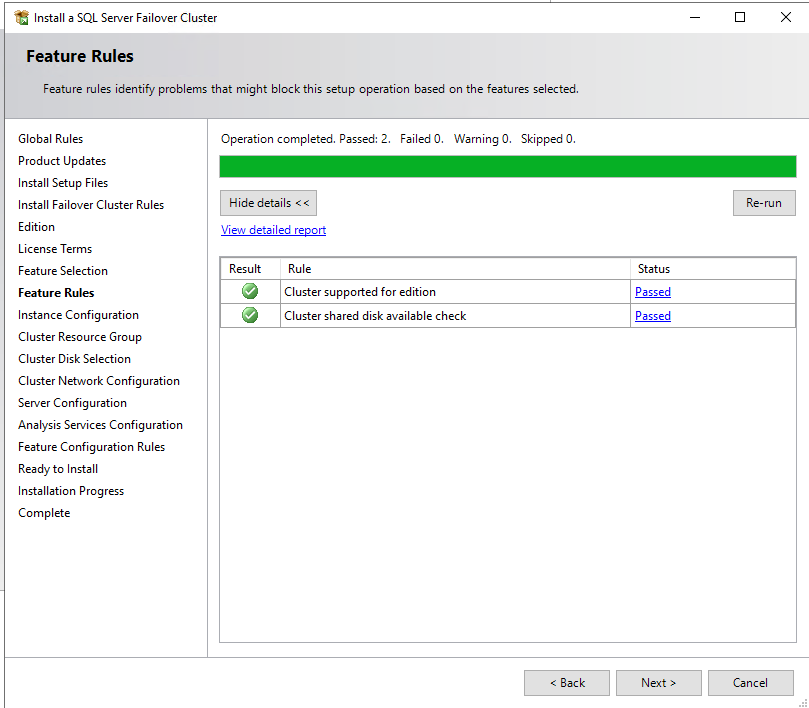Select Ready to Install step

tap(58, 469)
